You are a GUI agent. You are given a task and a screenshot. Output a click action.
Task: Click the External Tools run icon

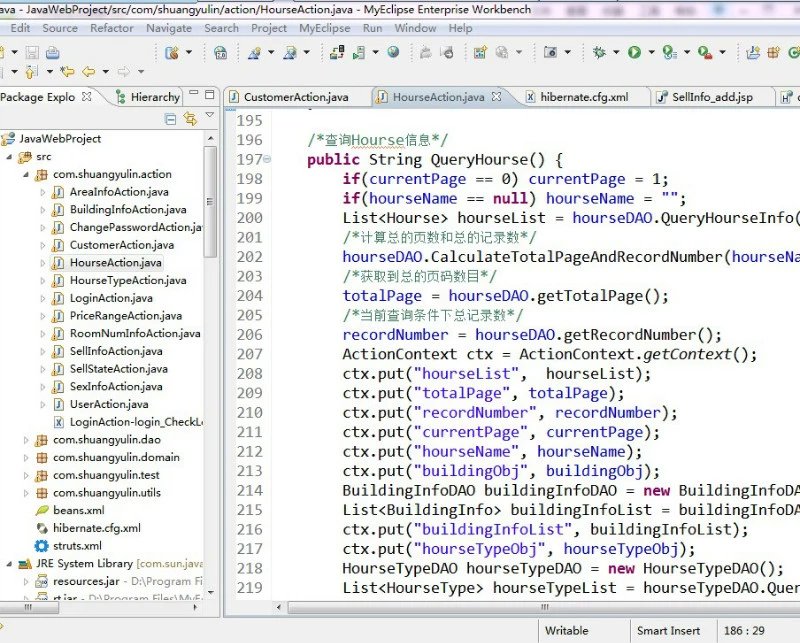coord(705,52)
